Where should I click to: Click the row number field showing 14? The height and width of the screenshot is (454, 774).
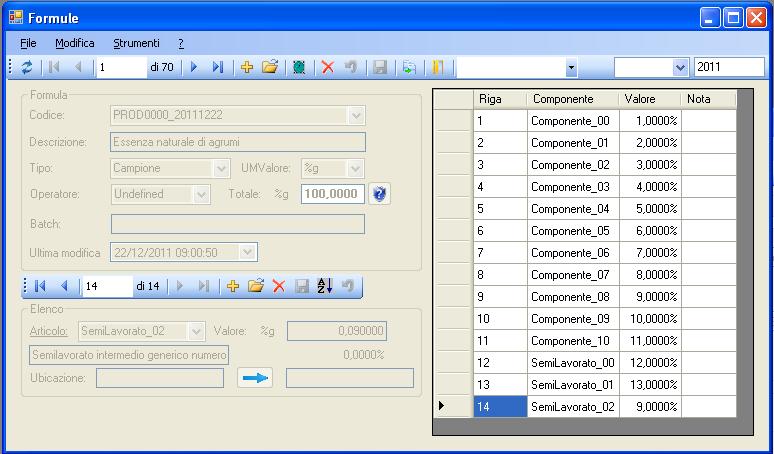[108, 286]
